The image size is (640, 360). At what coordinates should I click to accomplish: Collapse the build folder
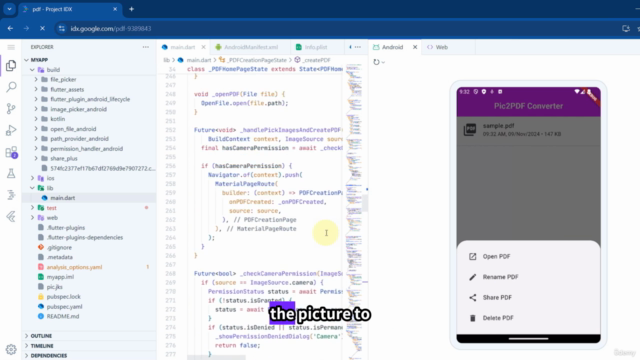pyautogui.click(x=32, y=70)
